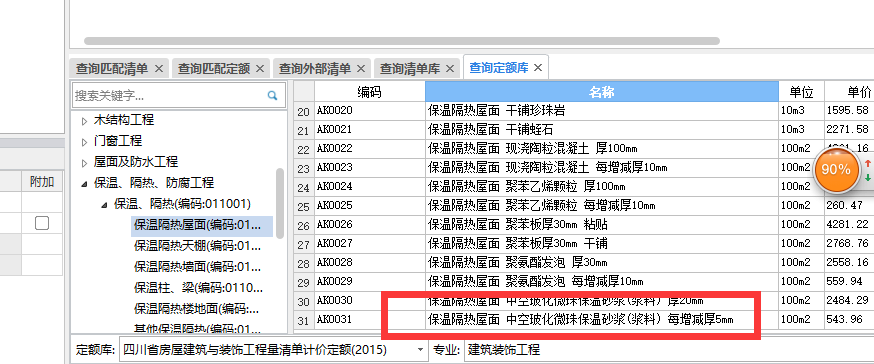Select code cell AK0027
Screen dimensions: 874x364
370,244
